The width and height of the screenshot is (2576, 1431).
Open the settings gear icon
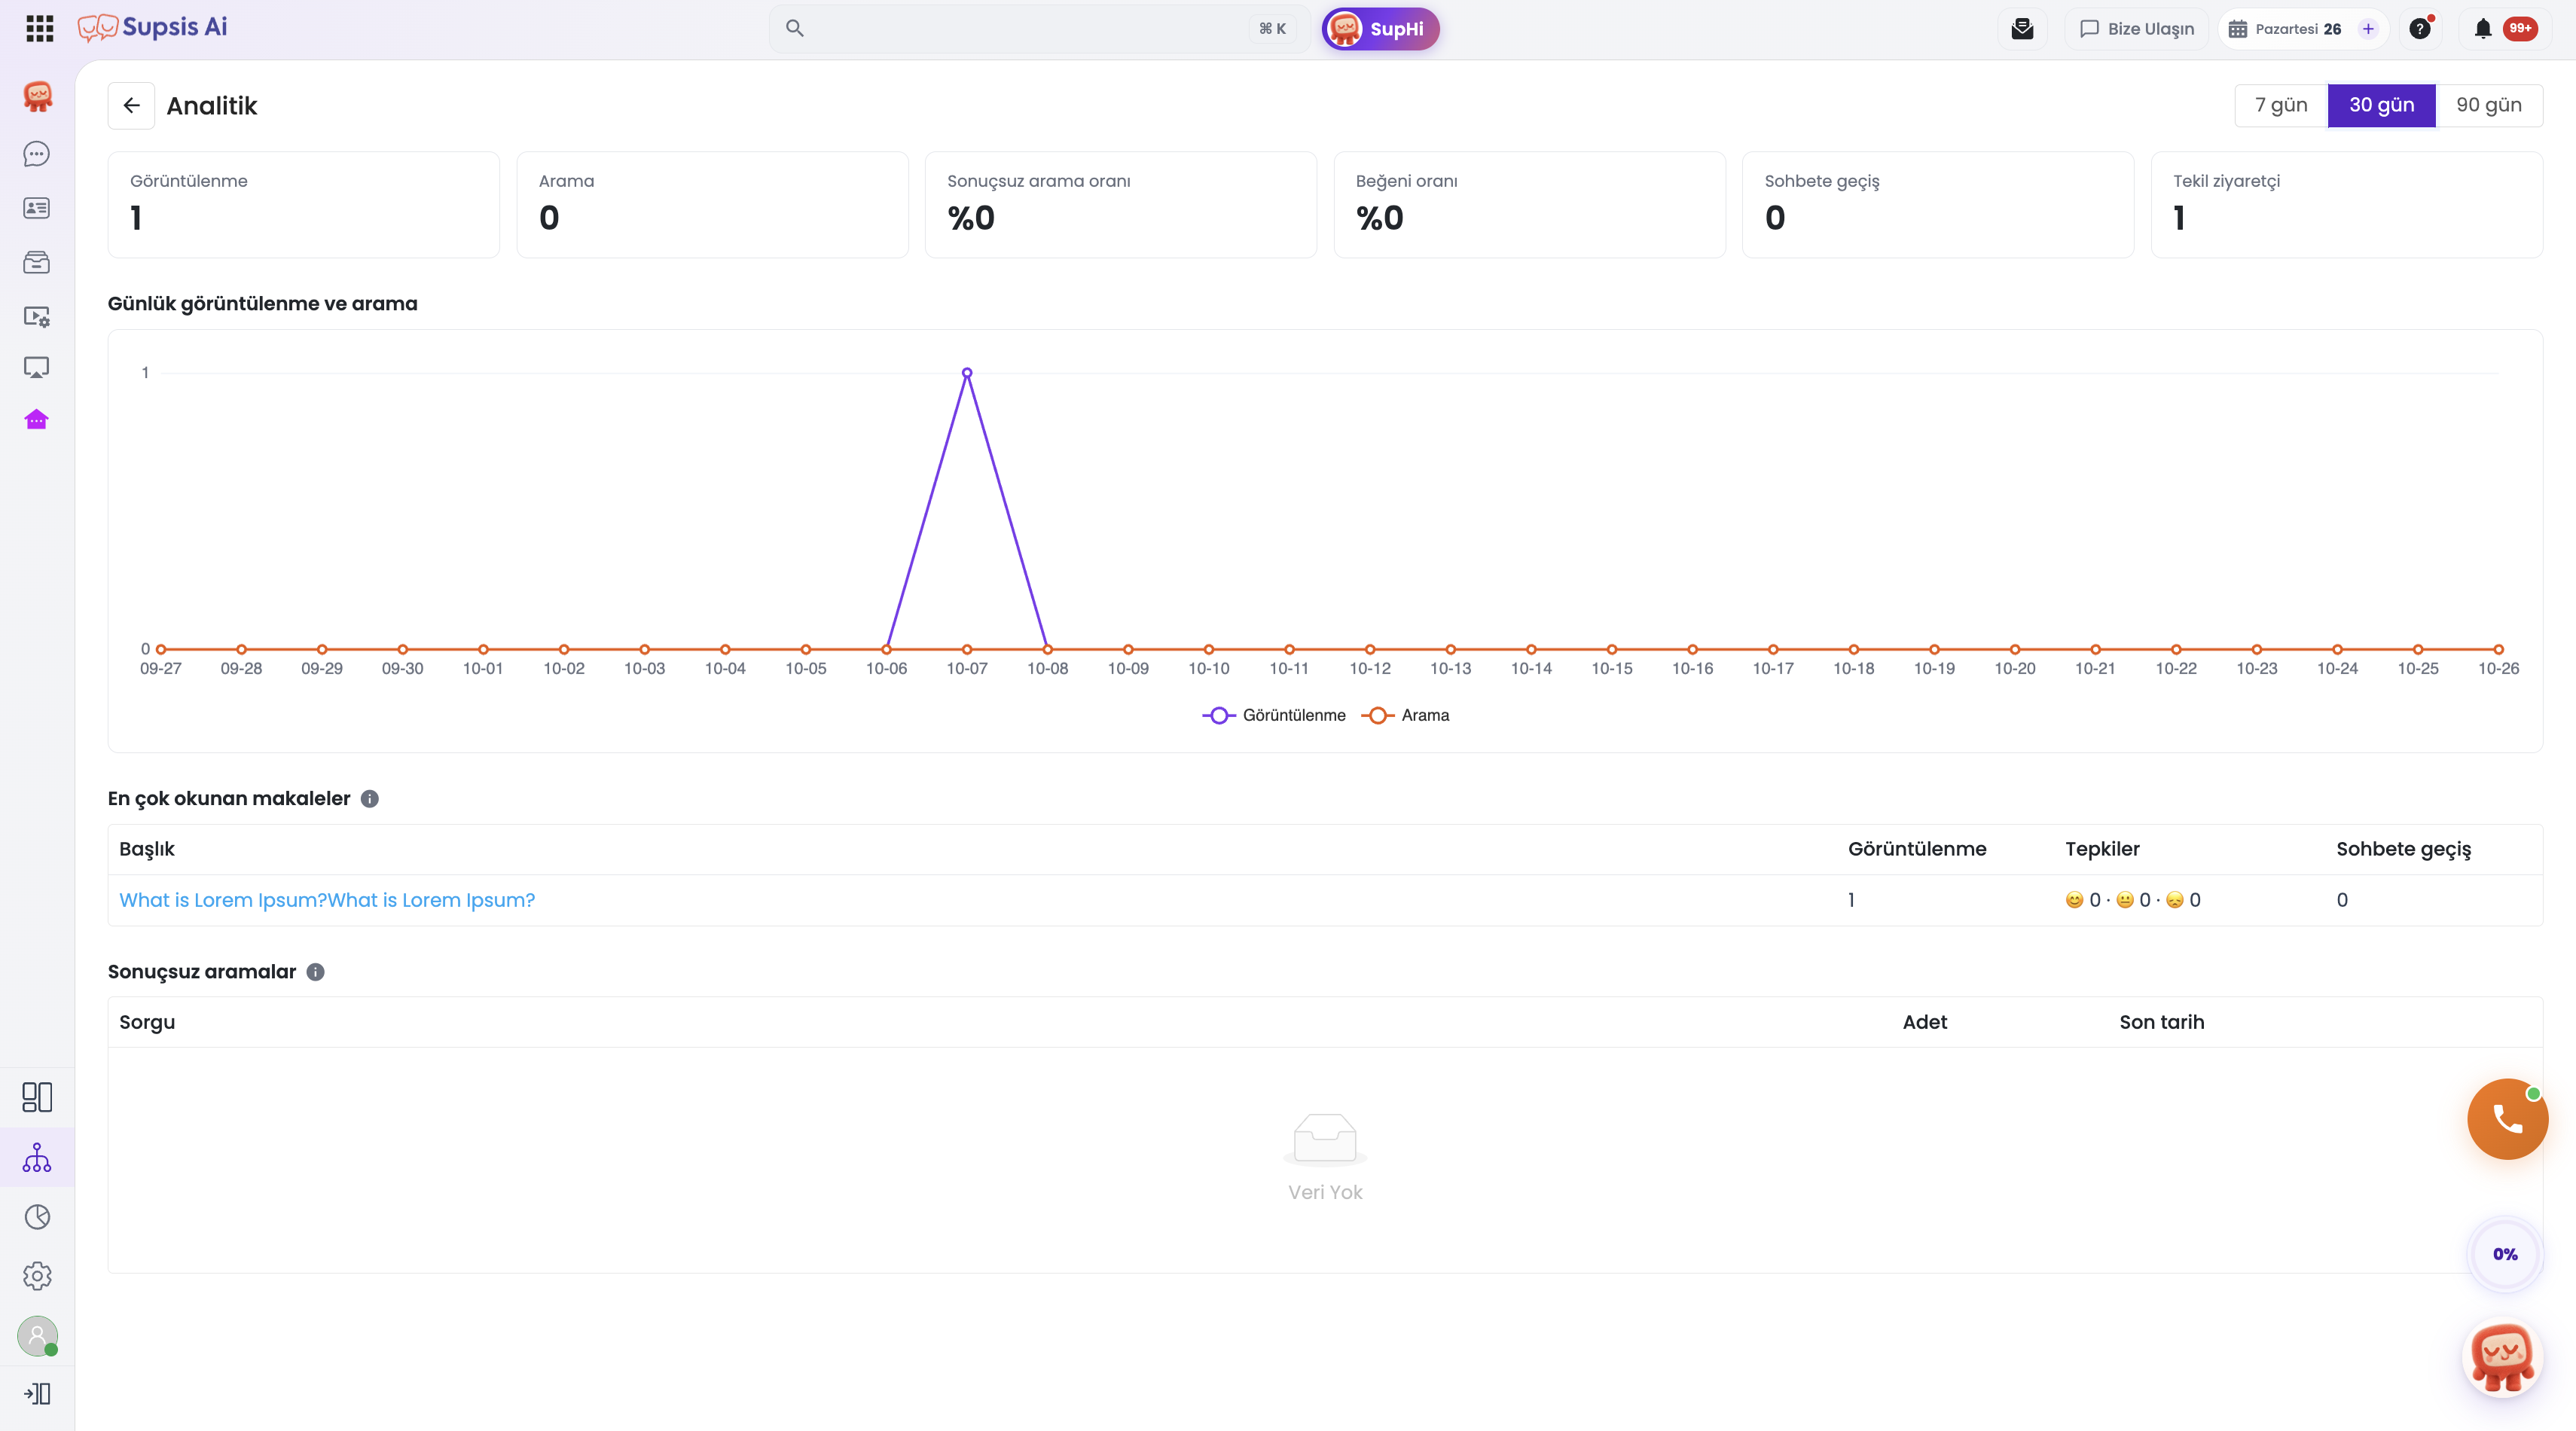37,1276
